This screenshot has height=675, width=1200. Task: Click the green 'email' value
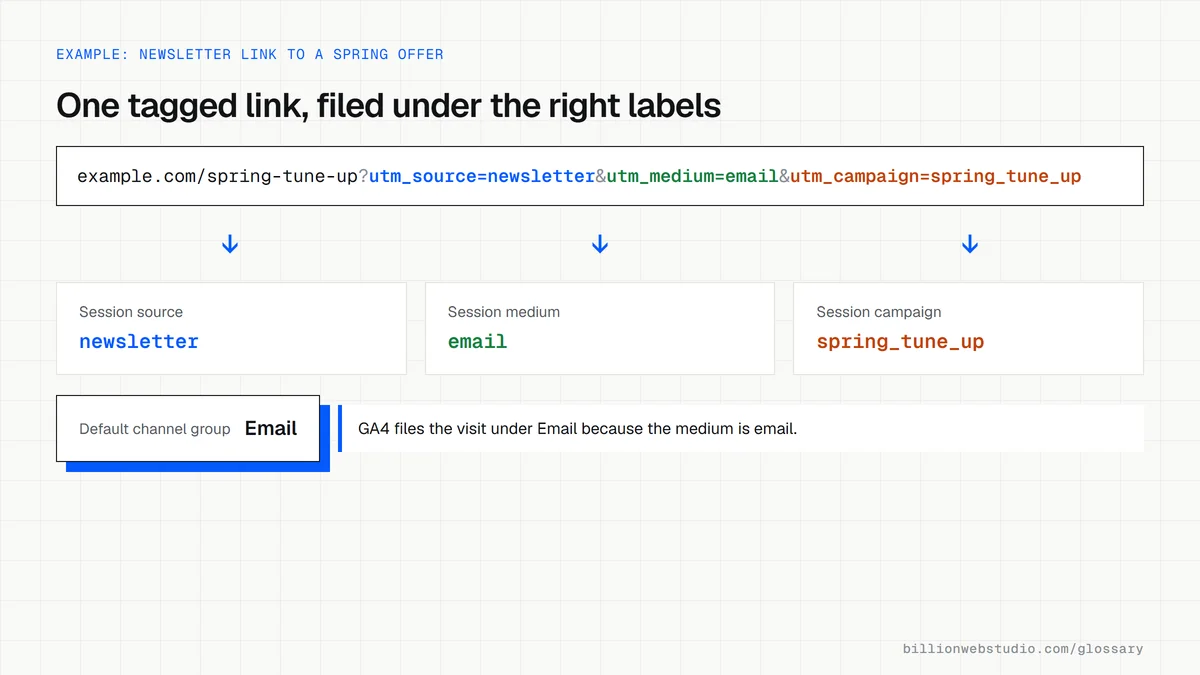[477, 341]
